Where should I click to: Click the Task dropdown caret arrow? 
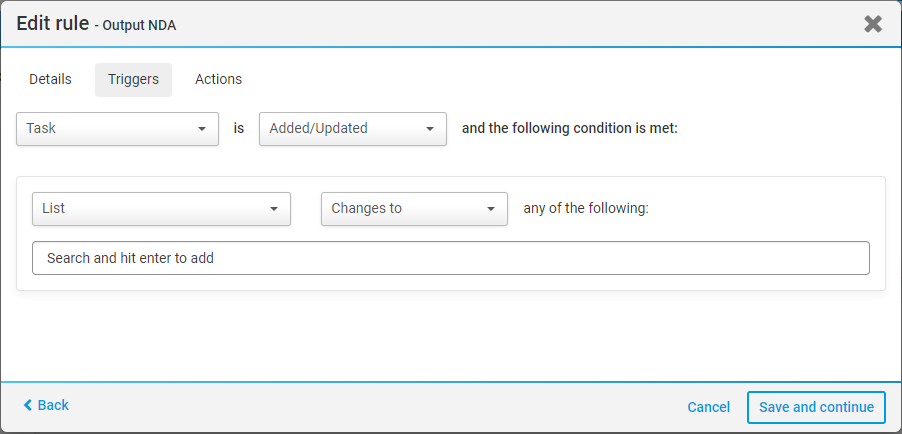coord(202,129)
